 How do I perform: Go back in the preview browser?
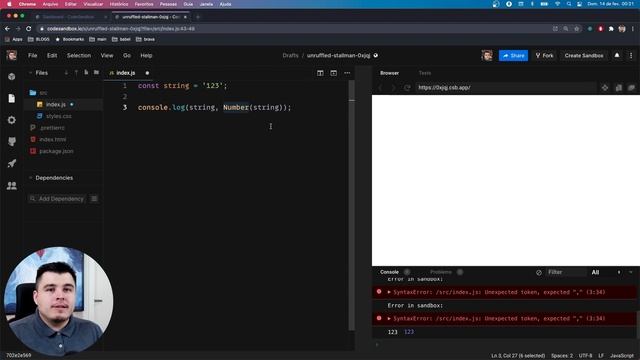(380, 87)
